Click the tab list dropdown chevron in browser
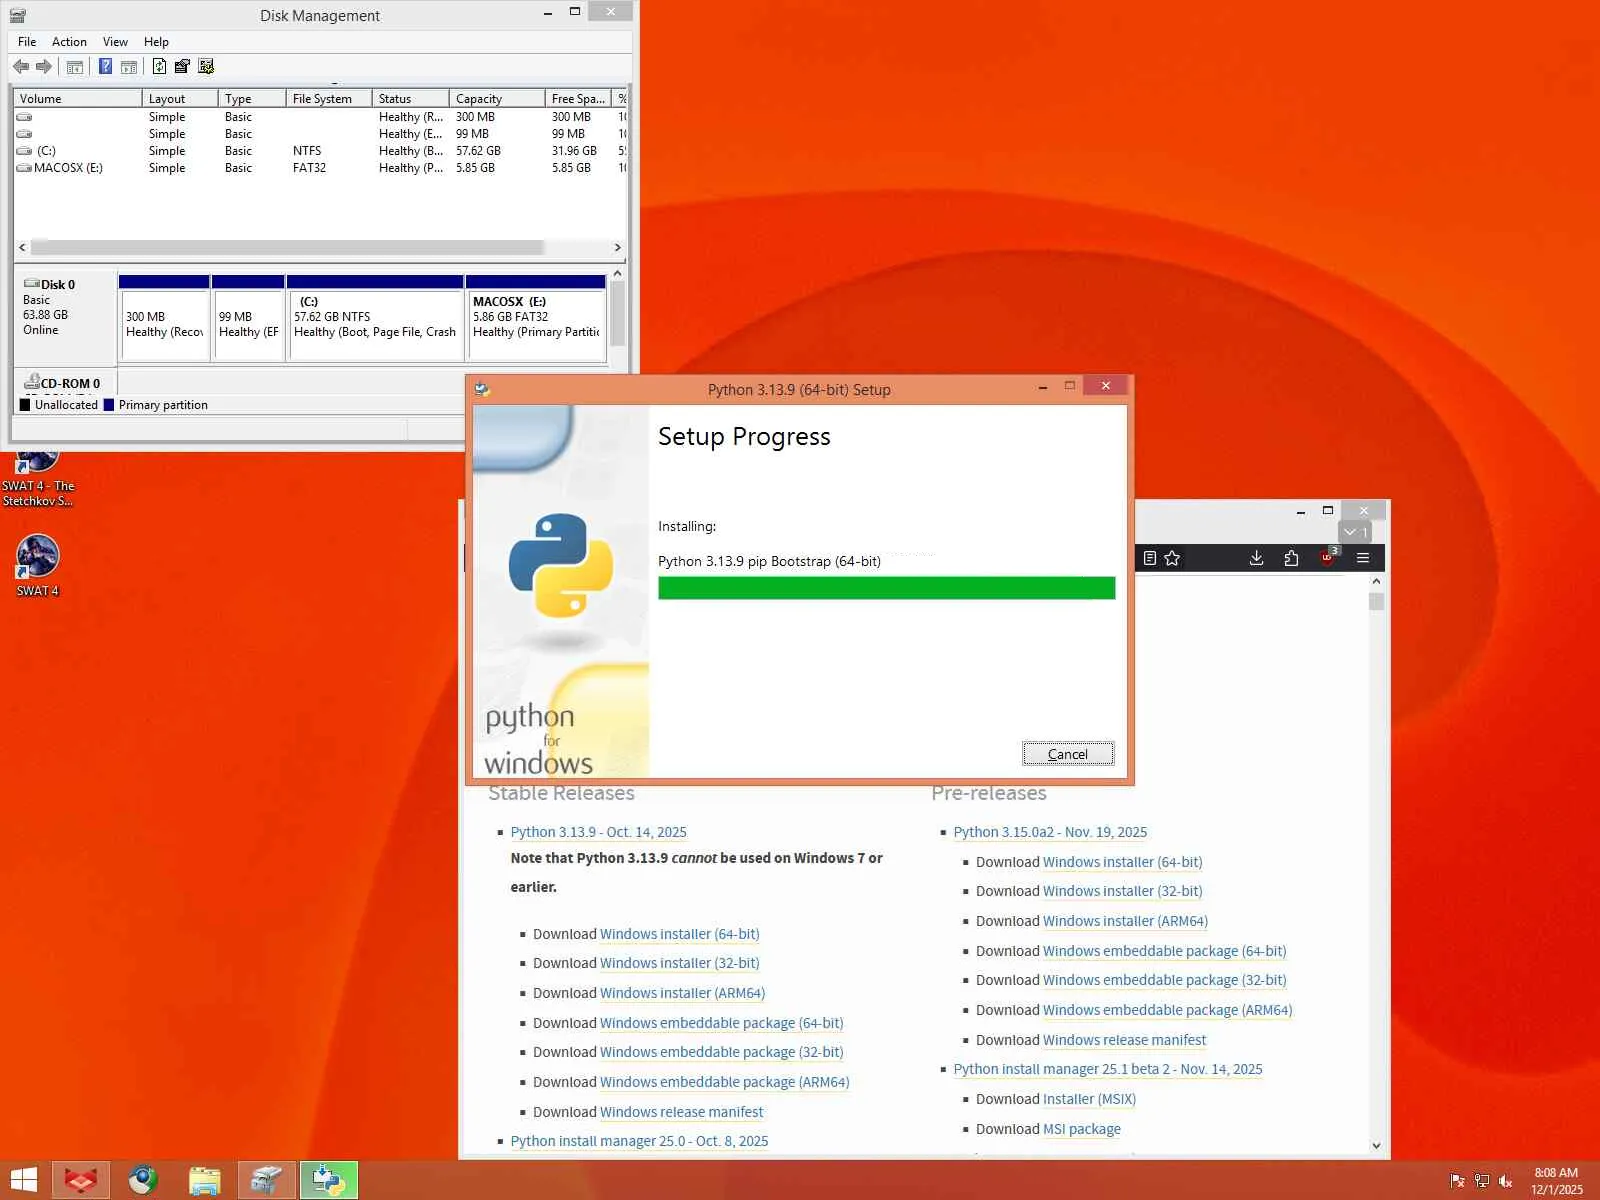The image size is (1600, 1200). click(1354, 532)
